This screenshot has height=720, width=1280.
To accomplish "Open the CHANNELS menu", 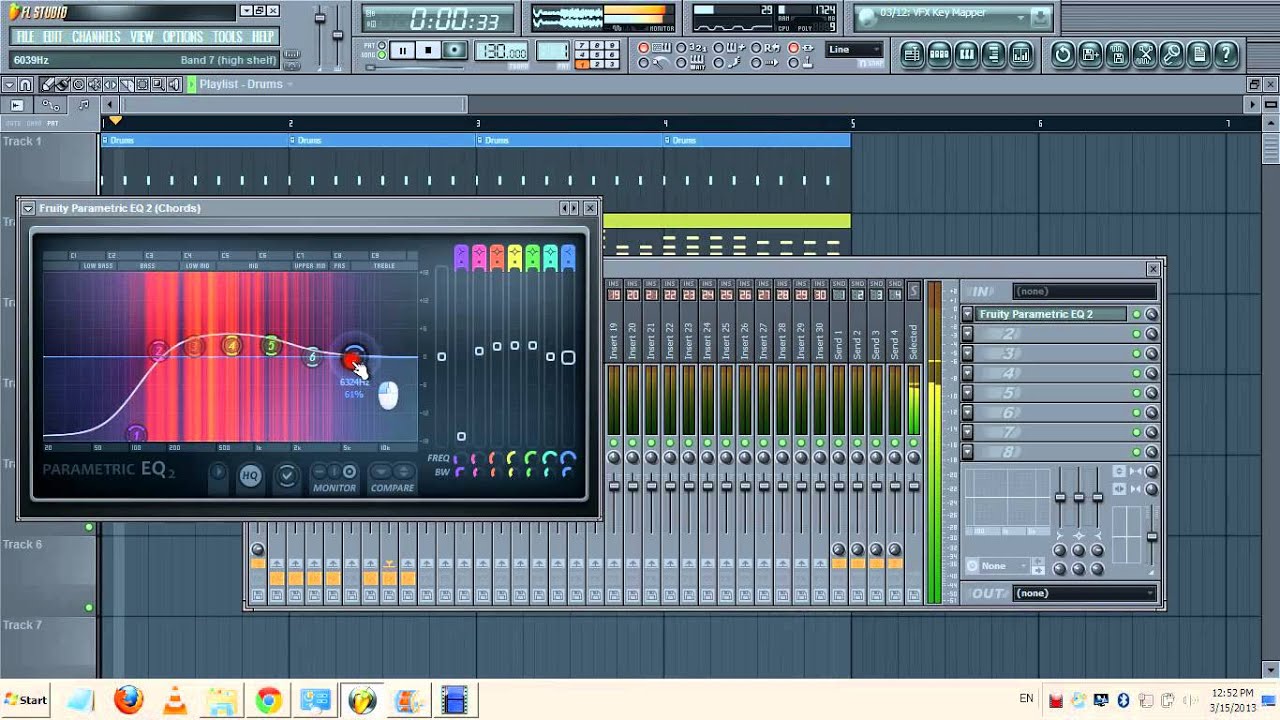I will 97,37.
